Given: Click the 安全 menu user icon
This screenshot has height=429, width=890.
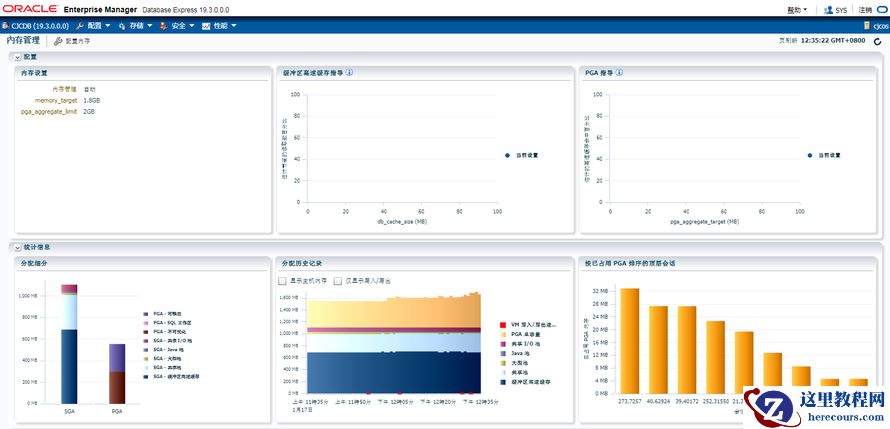Looking at the screenshot, I should [x=163, y=26].
